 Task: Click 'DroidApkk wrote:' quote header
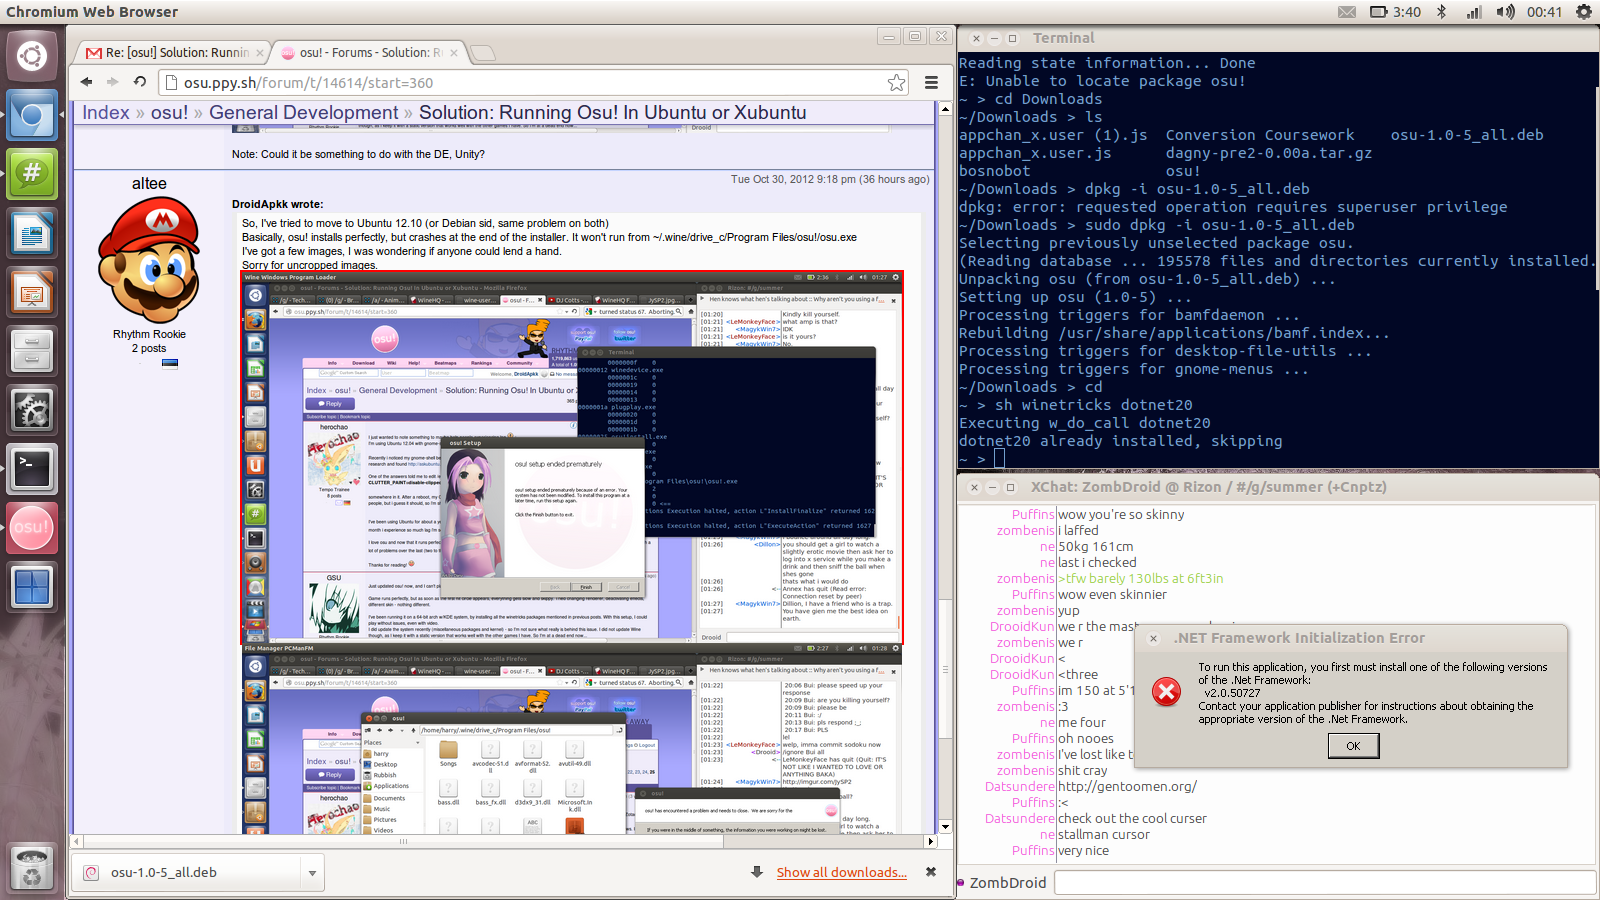click(x=277, y=204)
